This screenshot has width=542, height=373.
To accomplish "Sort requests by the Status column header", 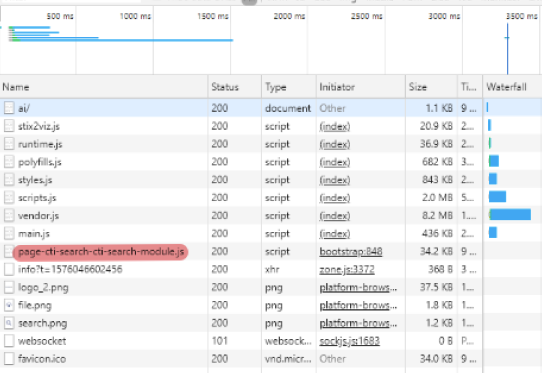I will click(x=235, y=87).
